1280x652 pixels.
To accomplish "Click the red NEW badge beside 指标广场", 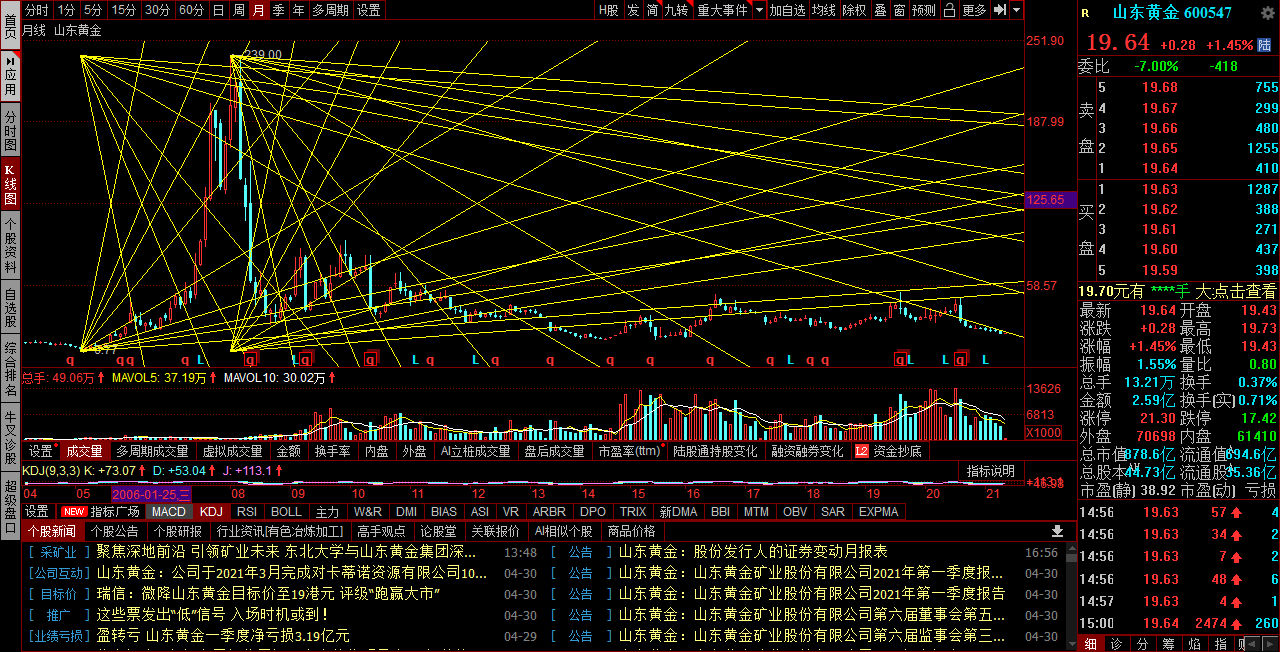I will [x=74, y=511].
